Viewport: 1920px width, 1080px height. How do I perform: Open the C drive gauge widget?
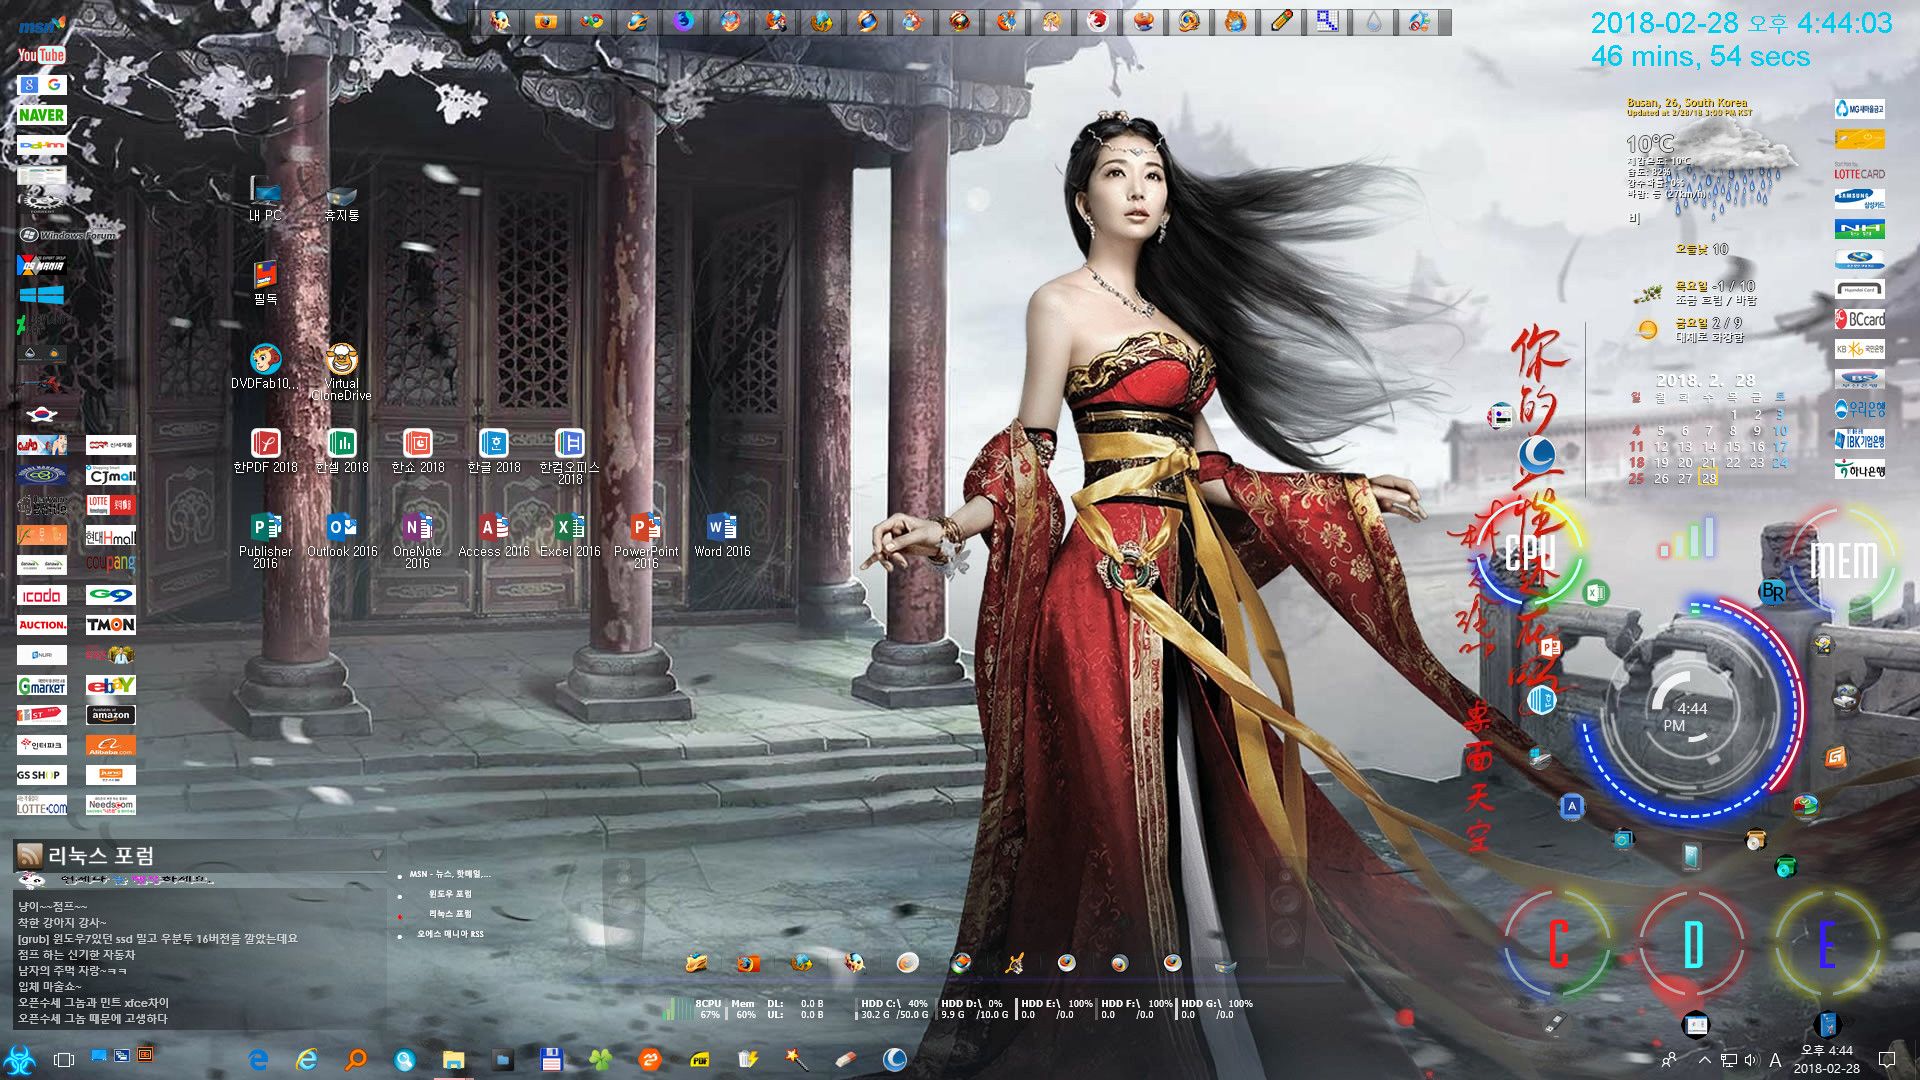click(x=1558, y=943)
